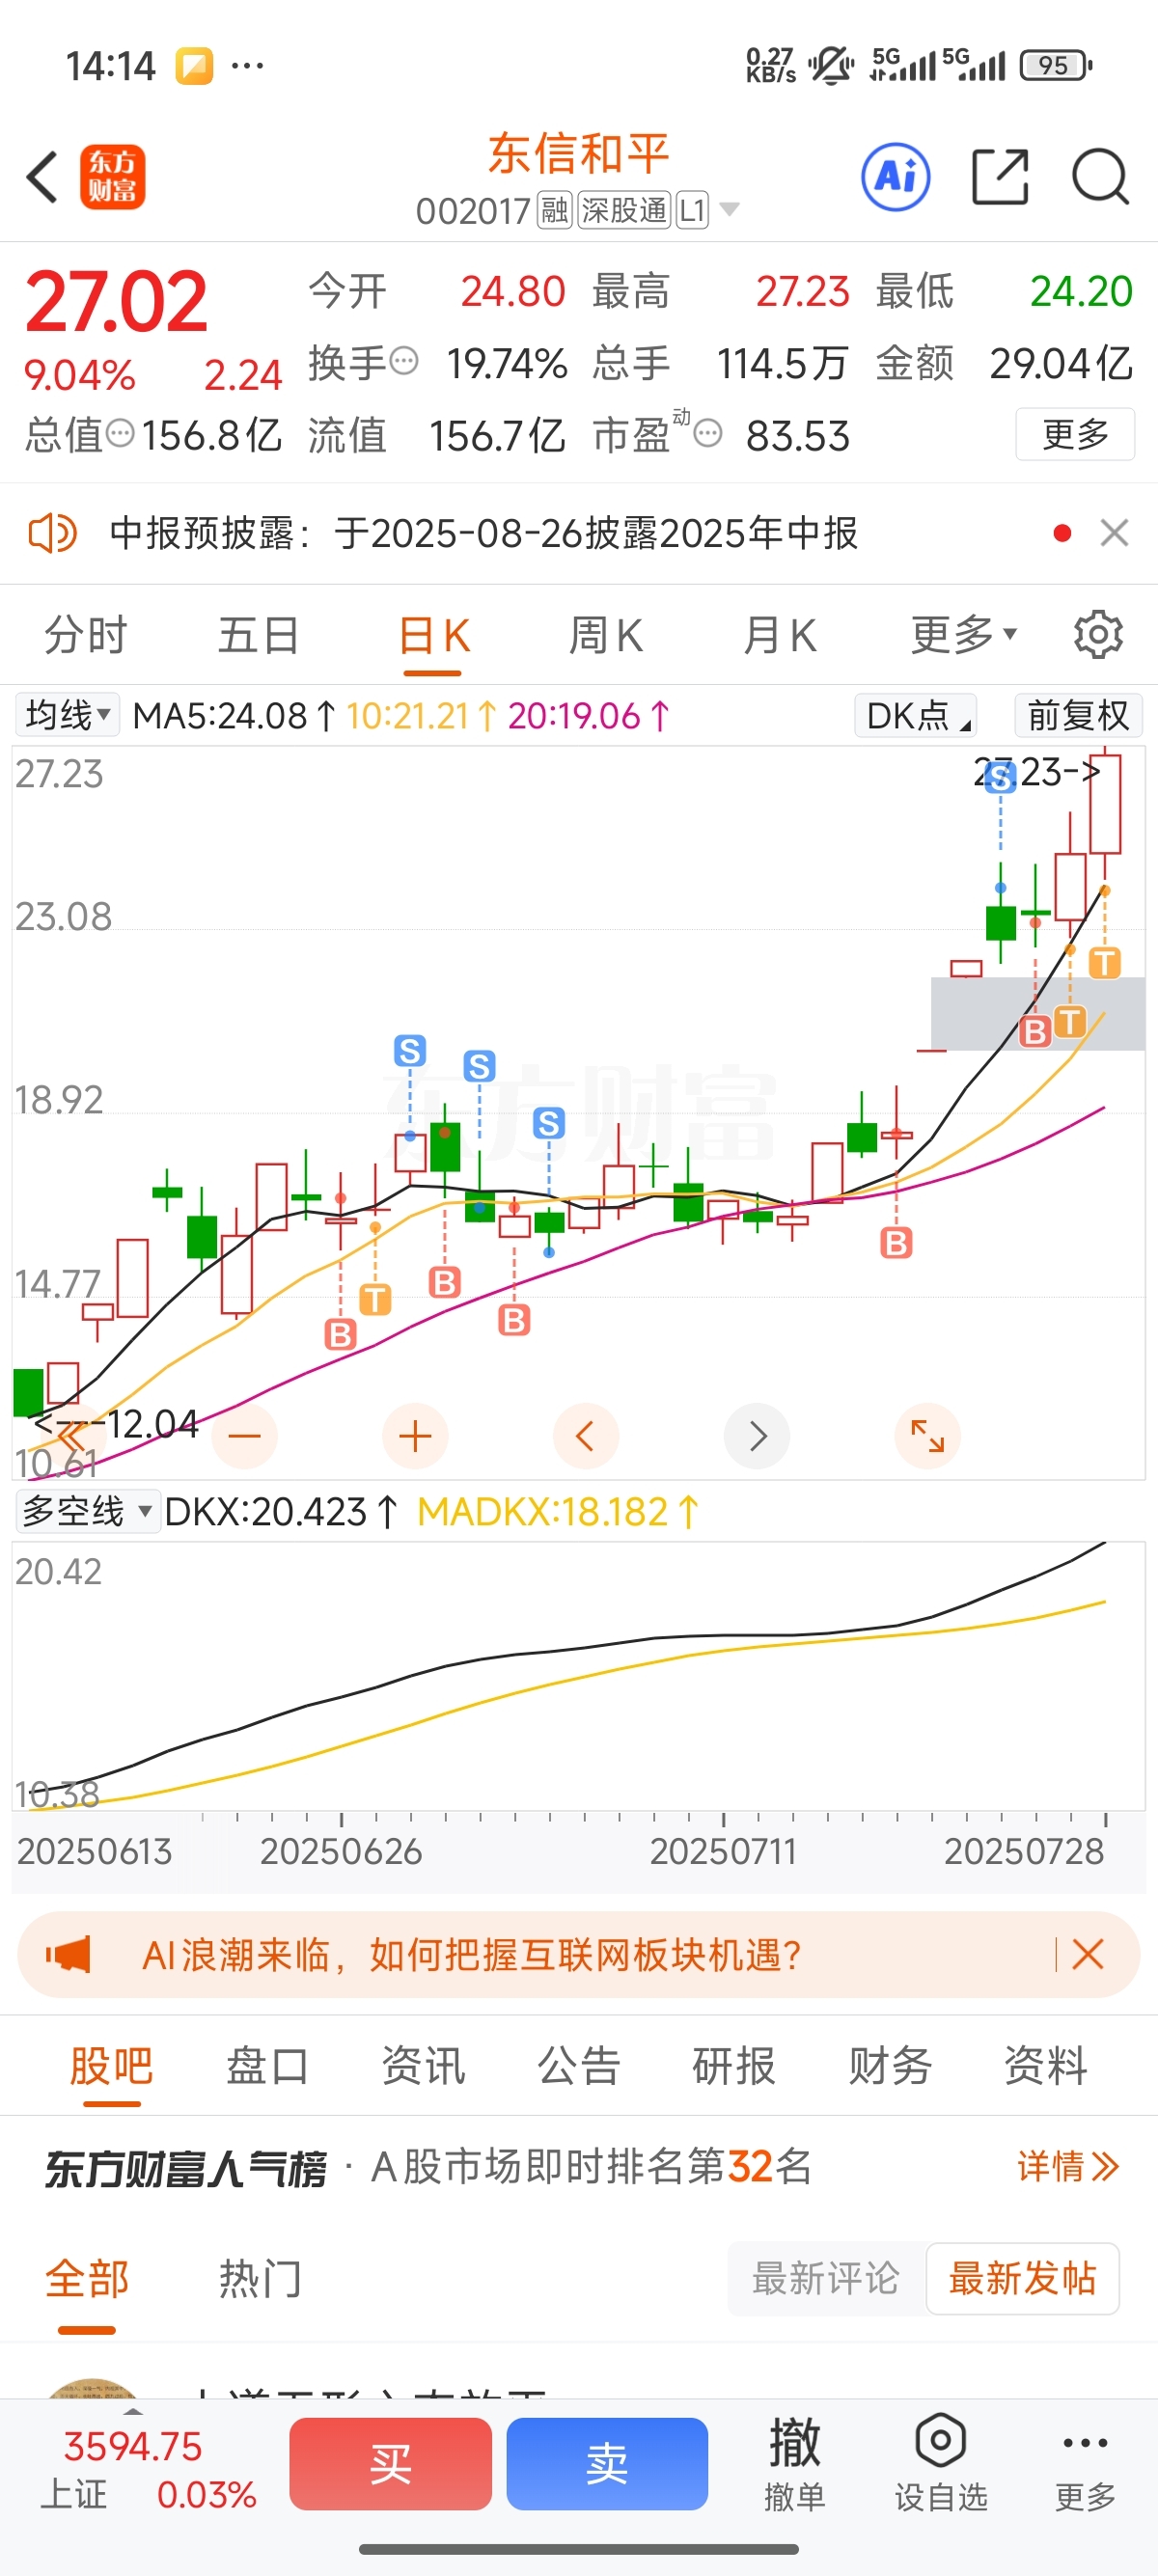Tap the back arrow icon
1158x2576 pixels.
click(42, 178)
